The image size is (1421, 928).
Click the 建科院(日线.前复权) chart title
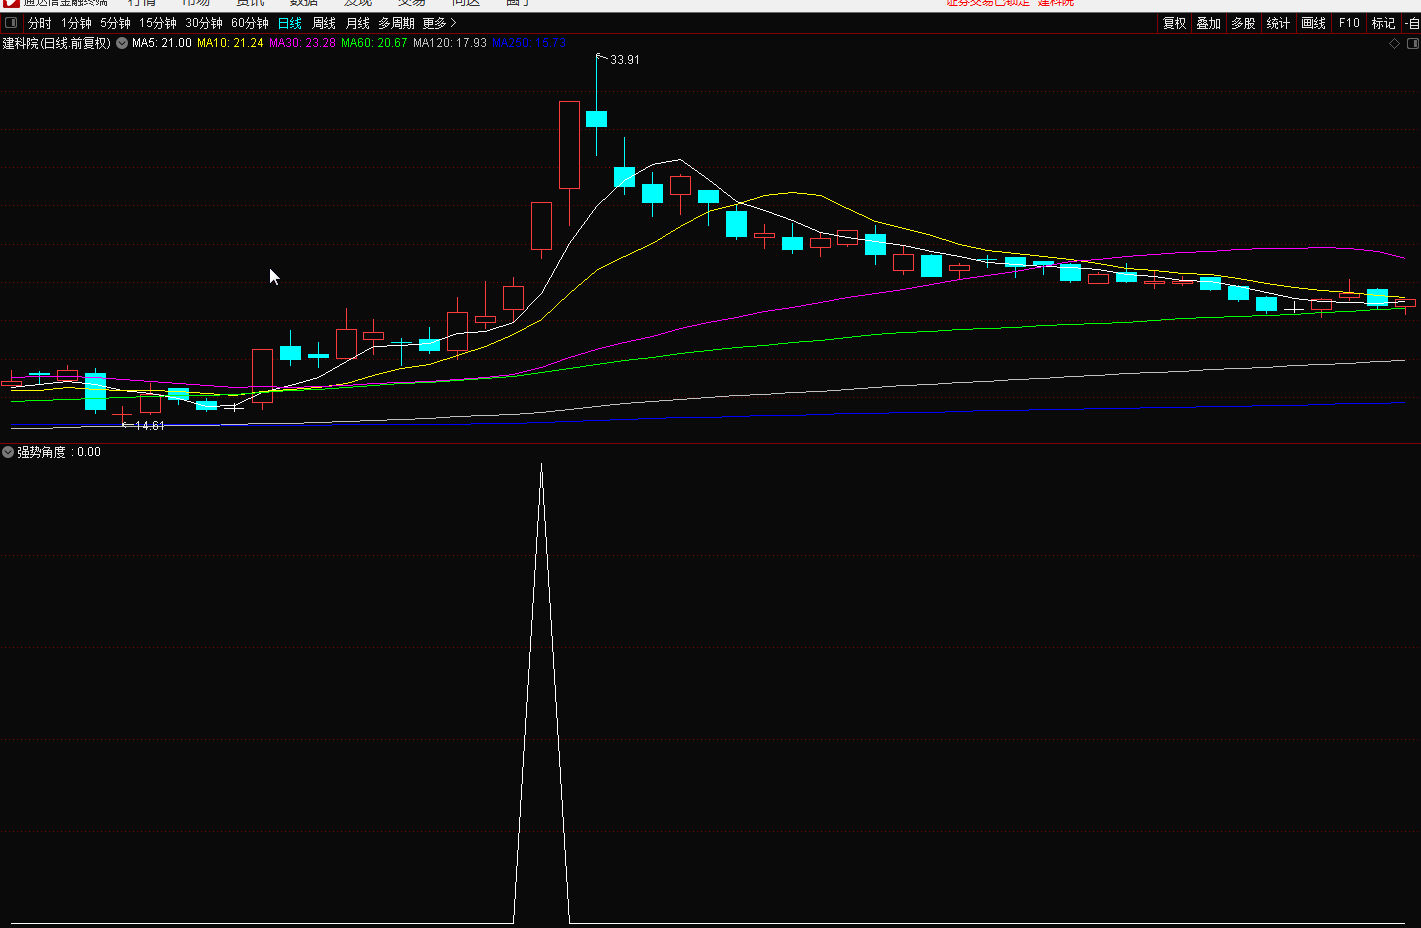[x=57, y=43]
